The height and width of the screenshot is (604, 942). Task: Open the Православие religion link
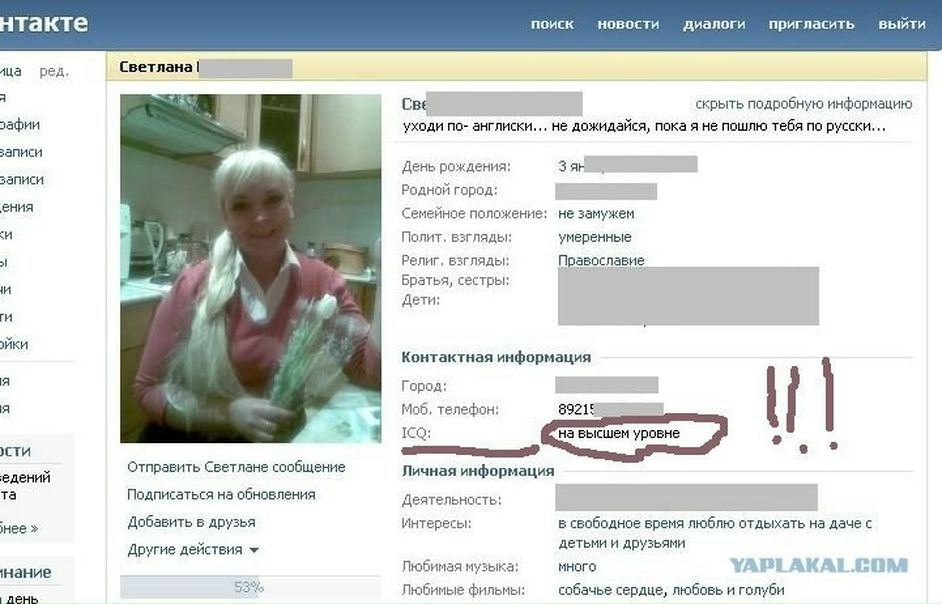coord(601,260)
